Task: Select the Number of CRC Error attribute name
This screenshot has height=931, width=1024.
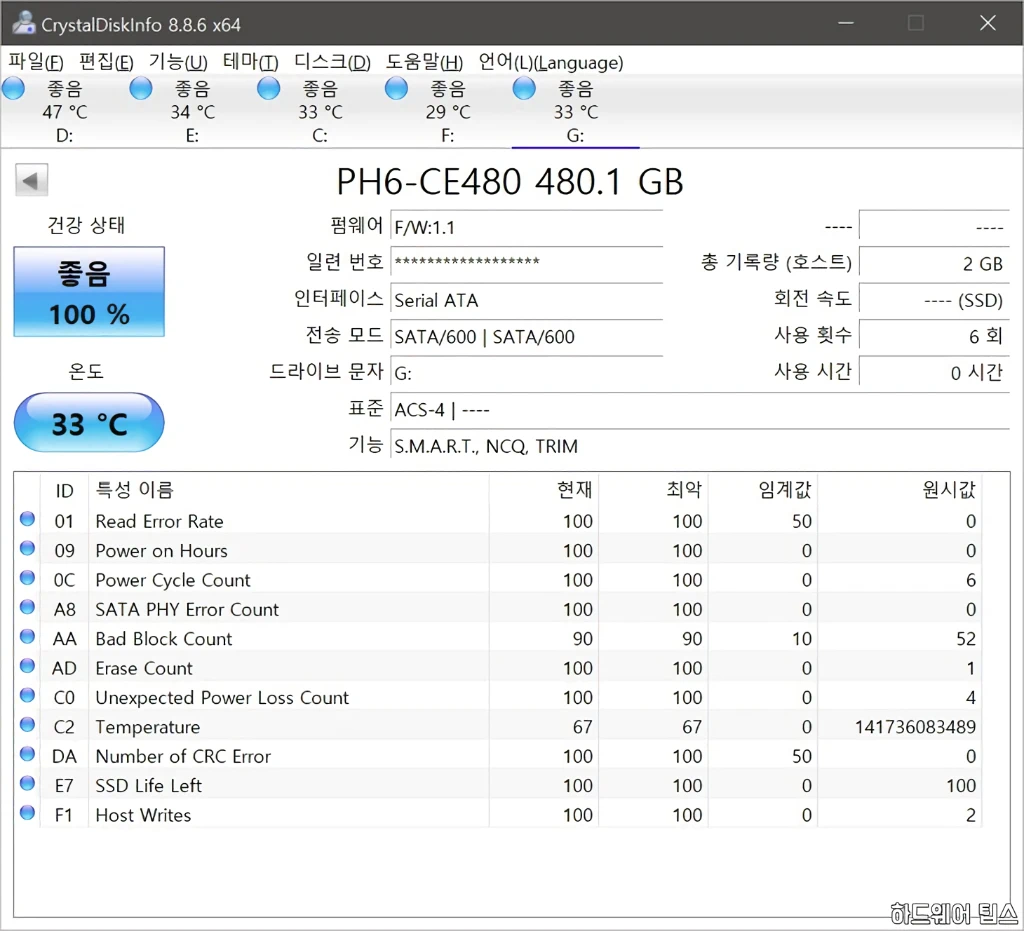Action: (183, 756)
